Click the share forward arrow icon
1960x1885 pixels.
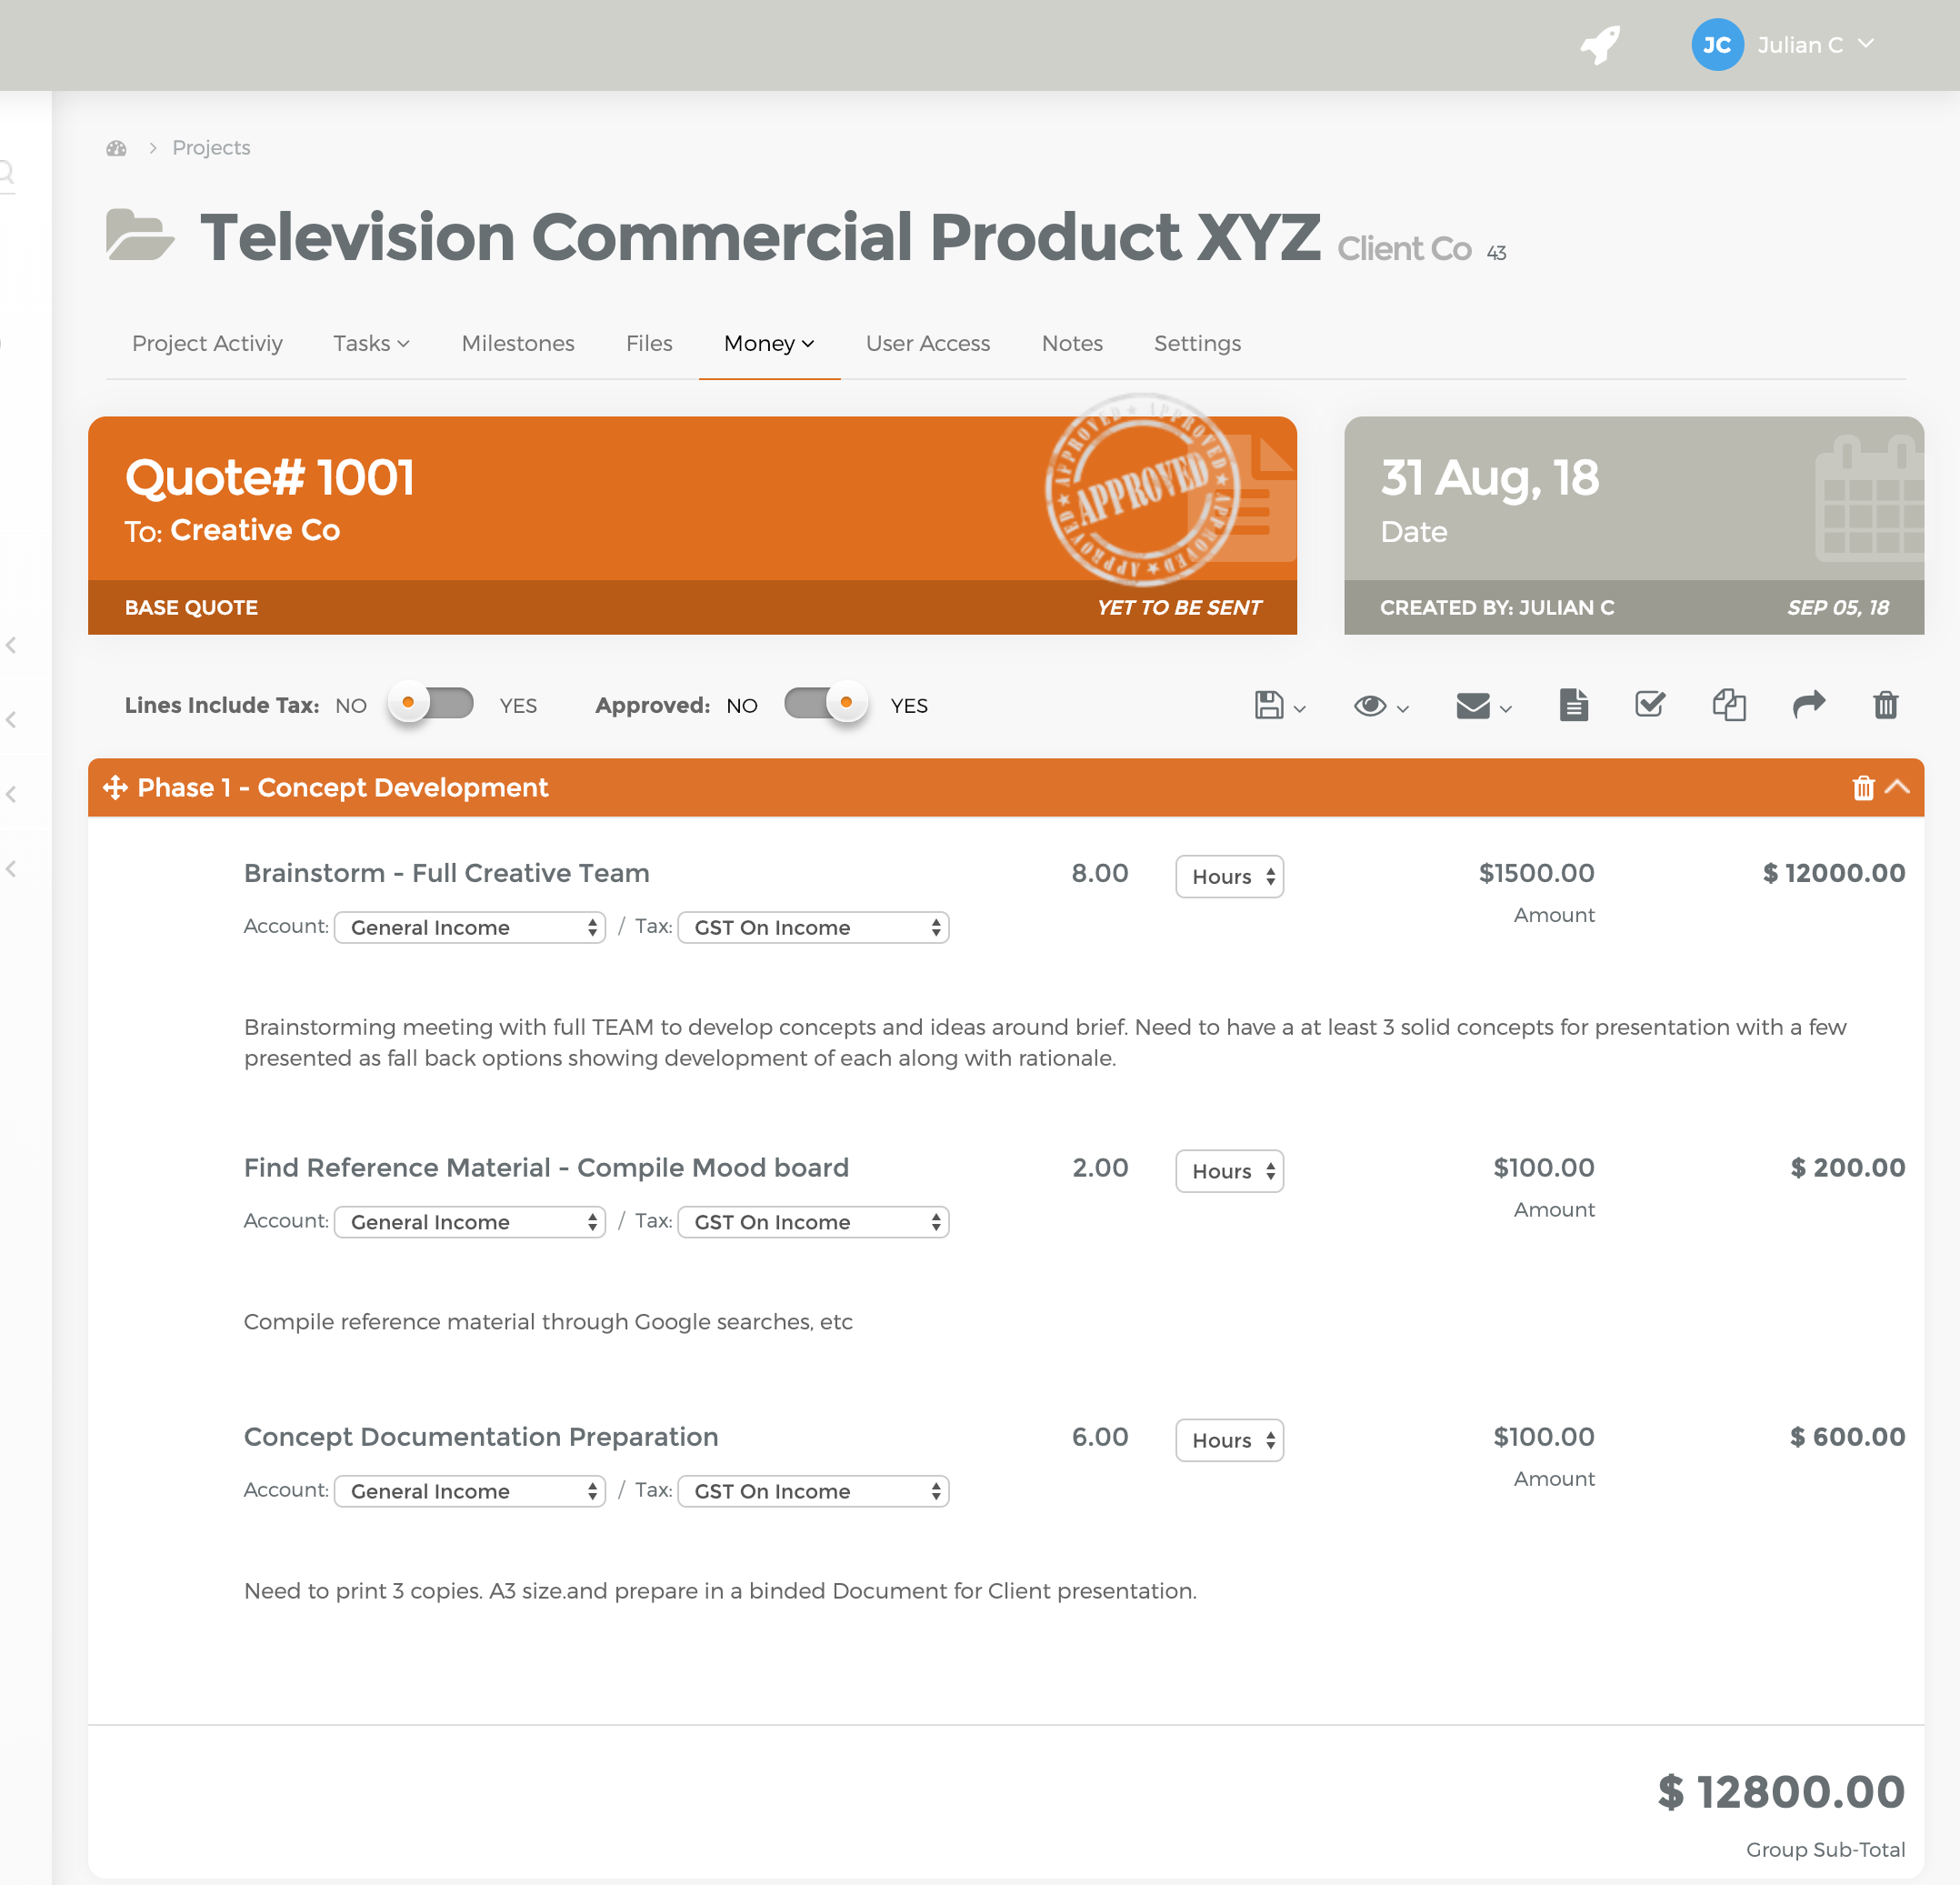(x=1808, y=705)
